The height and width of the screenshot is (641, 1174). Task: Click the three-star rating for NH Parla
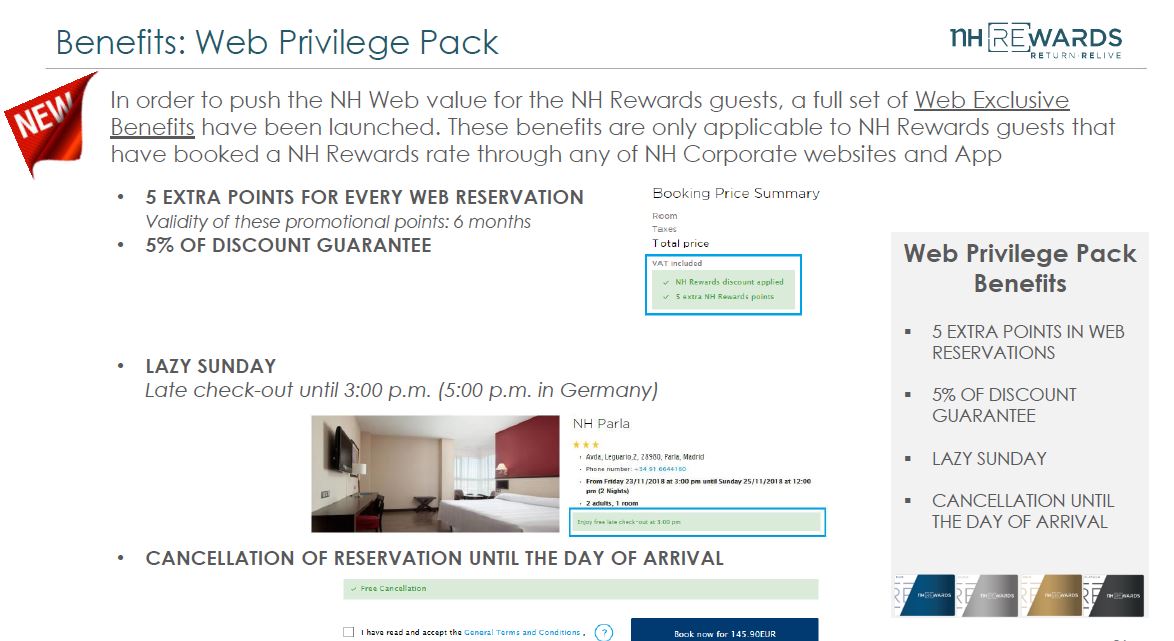586,445
